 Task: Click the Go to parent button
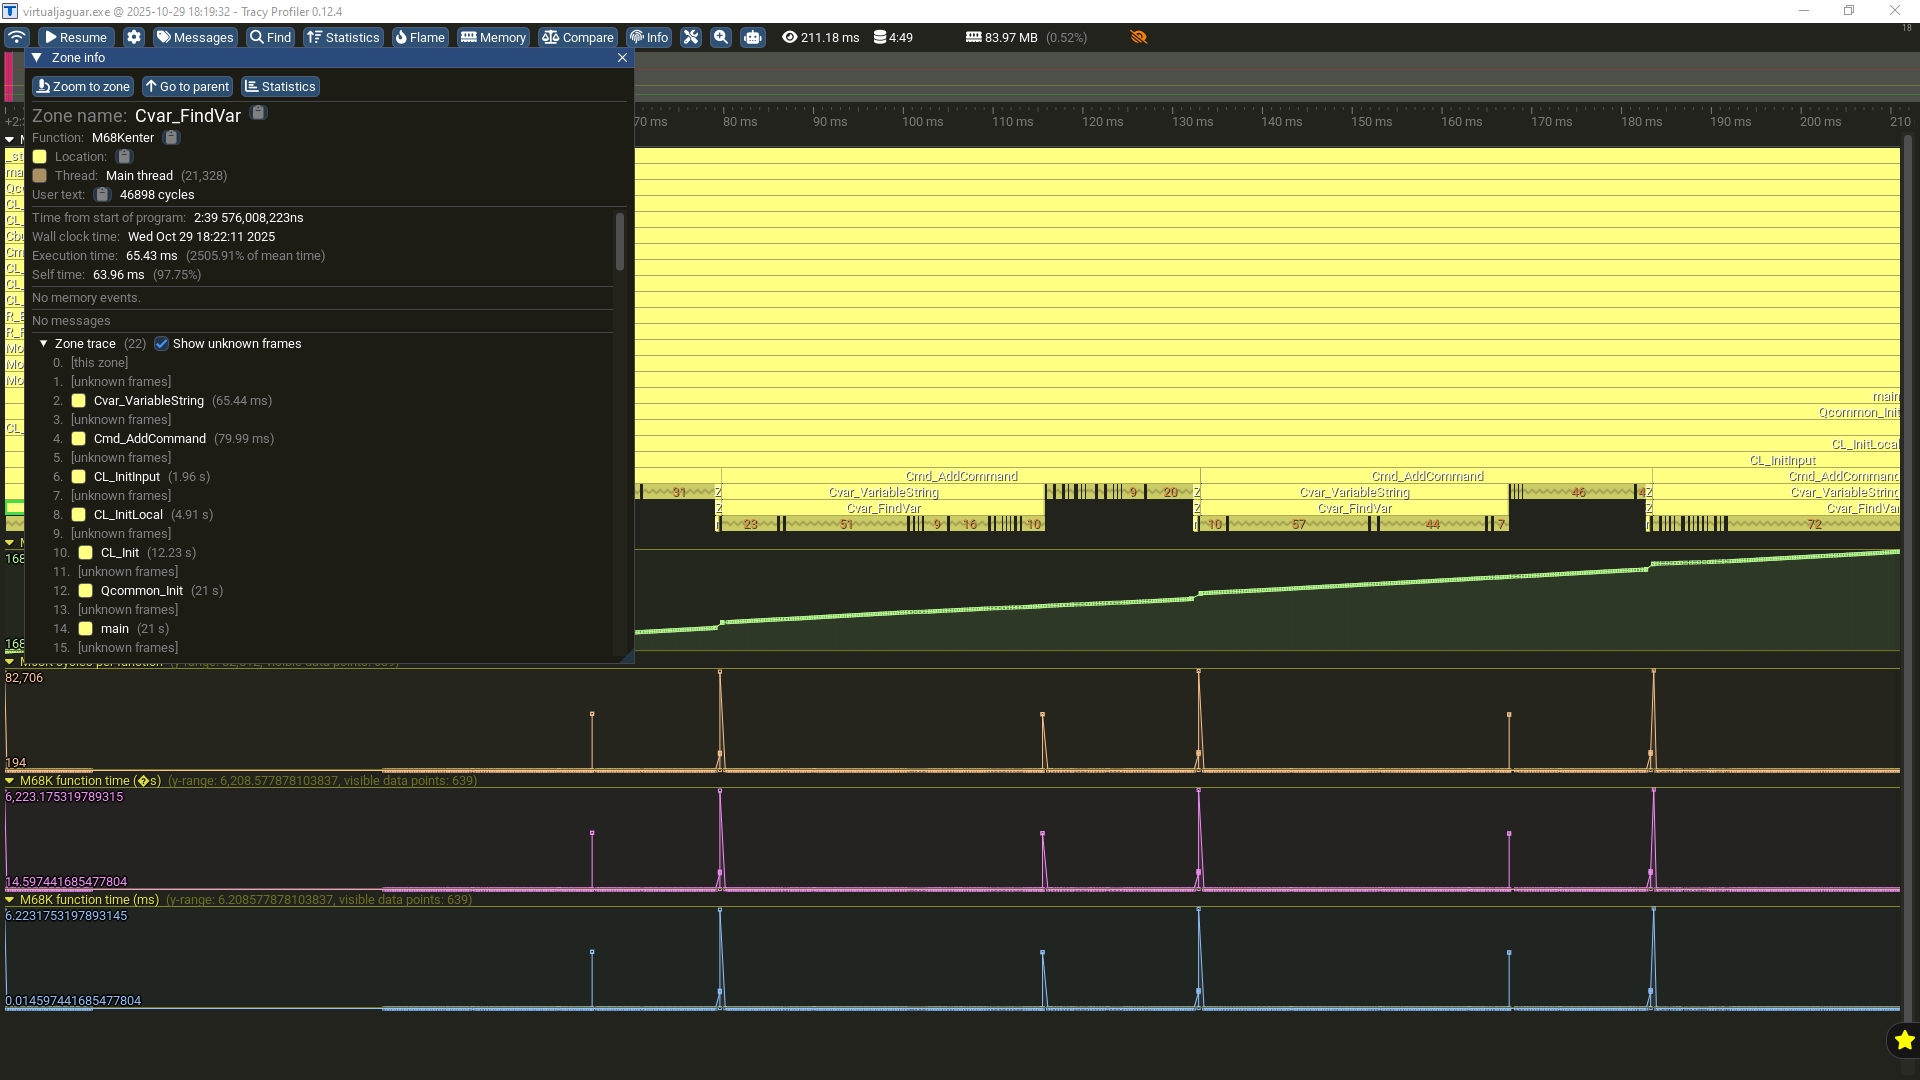tap(187, 87)
